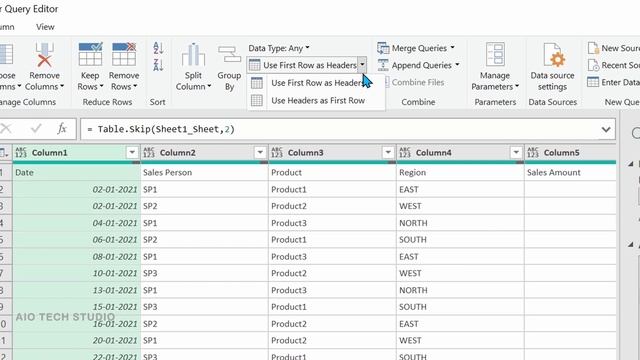Open the Data Type: Any dropdown

[279, 48]
